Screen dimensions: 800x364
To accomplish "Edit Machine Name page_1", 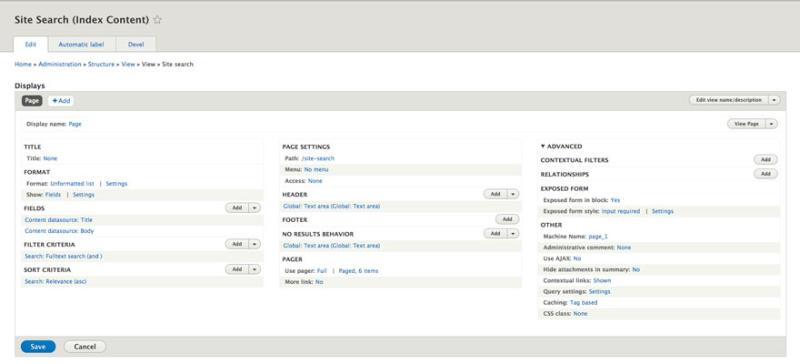I will 598,237.
